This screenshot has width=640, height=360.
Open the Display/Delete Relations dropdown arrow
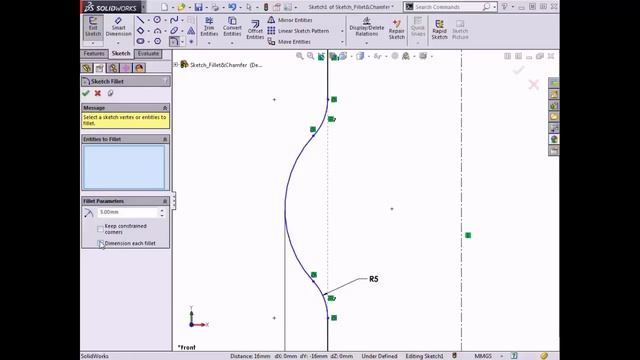click(x=367, y=43)
